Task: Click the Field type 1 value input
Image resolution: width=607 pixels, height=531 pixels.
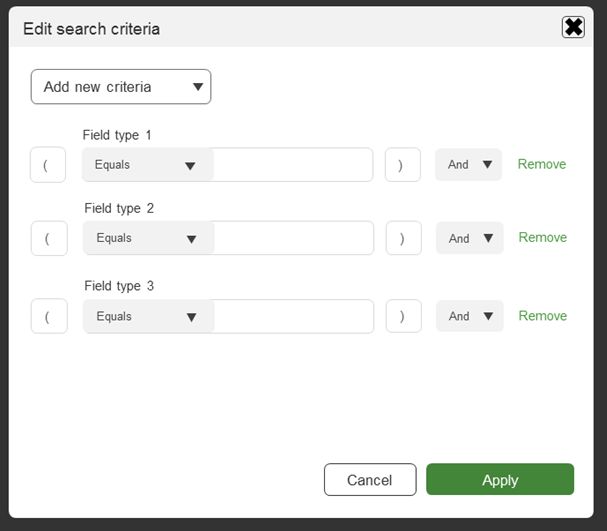Action: (x=292, y=165)
